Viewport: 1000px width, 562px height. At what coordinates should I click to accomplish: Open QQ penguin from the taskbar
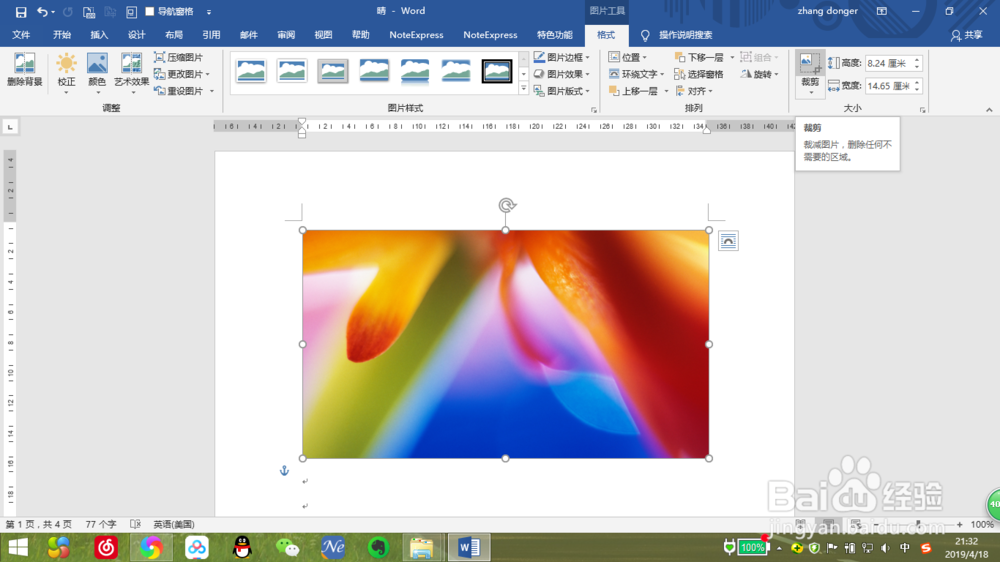pyautogui.click(x=242, y=547)
